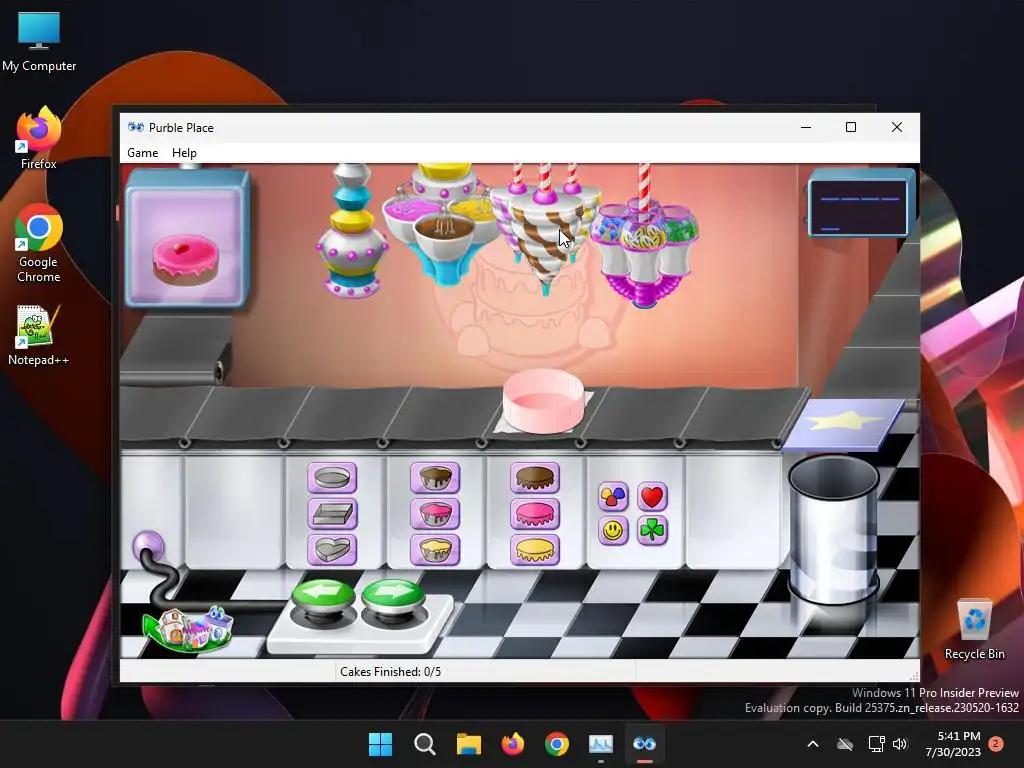Apply the yellow icing button
The image size is (1024, 768).
coord(535,549)
